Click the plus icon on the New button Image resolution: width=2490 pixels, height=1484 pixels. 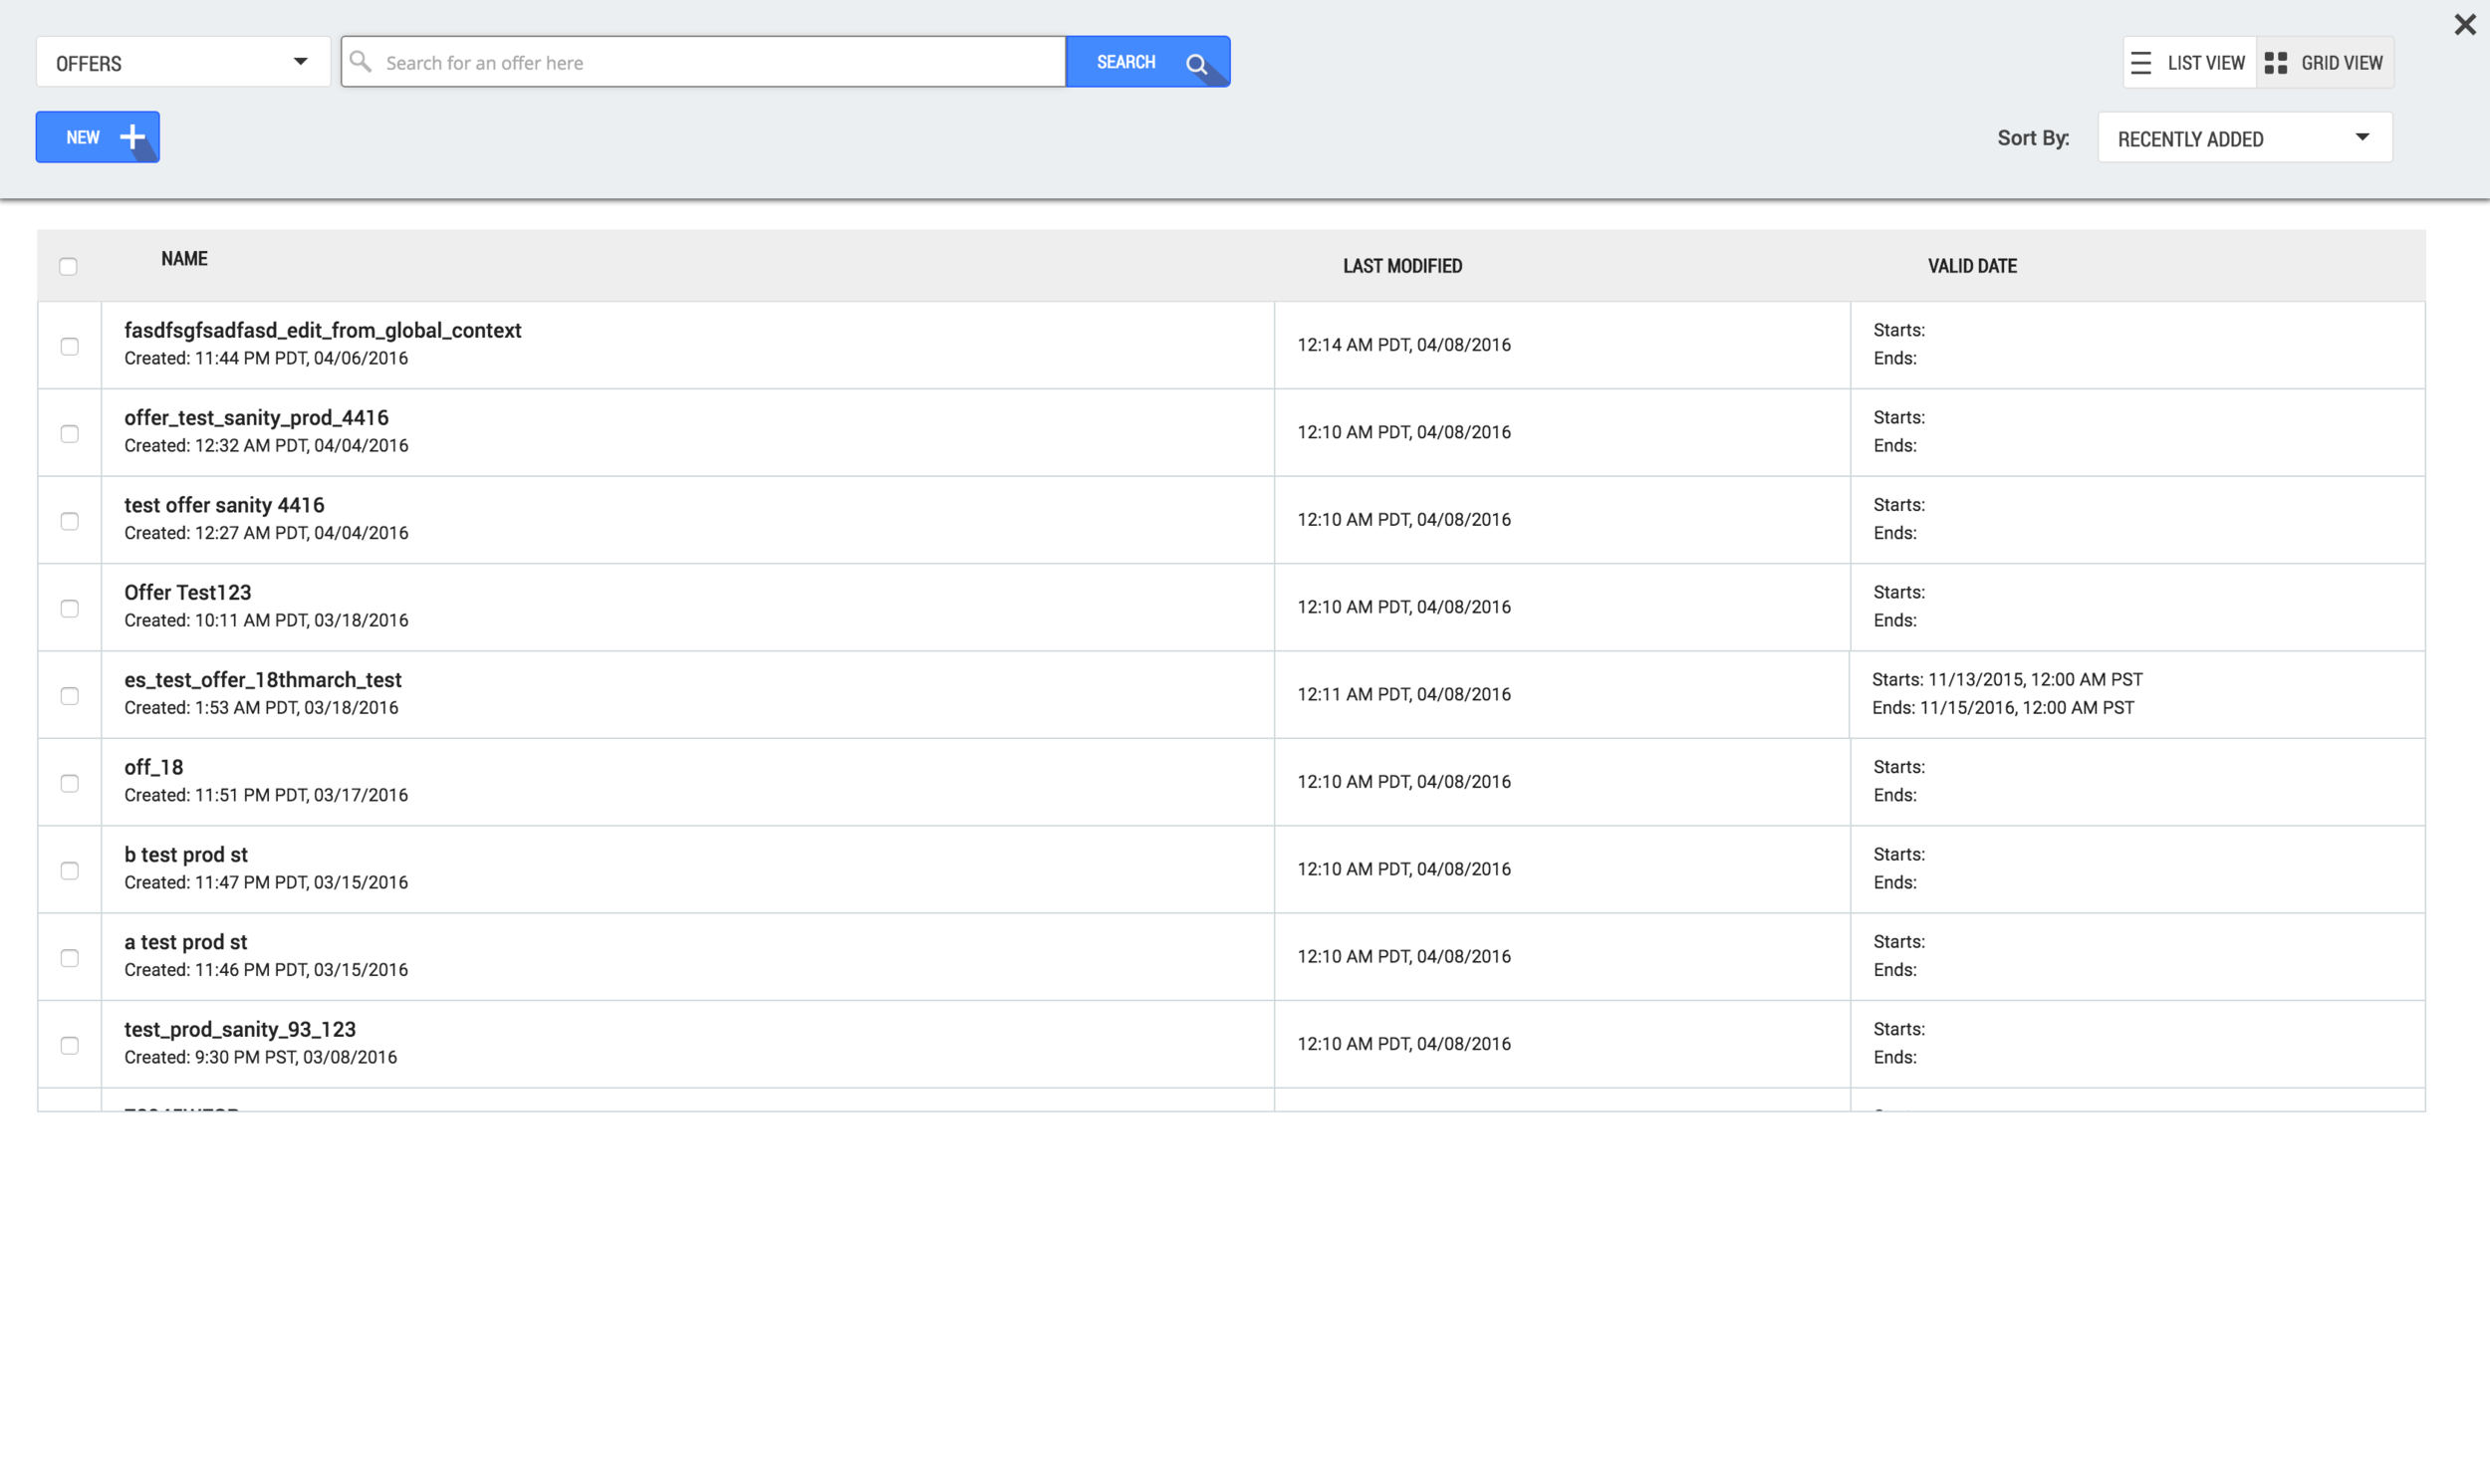pos(132,137)
